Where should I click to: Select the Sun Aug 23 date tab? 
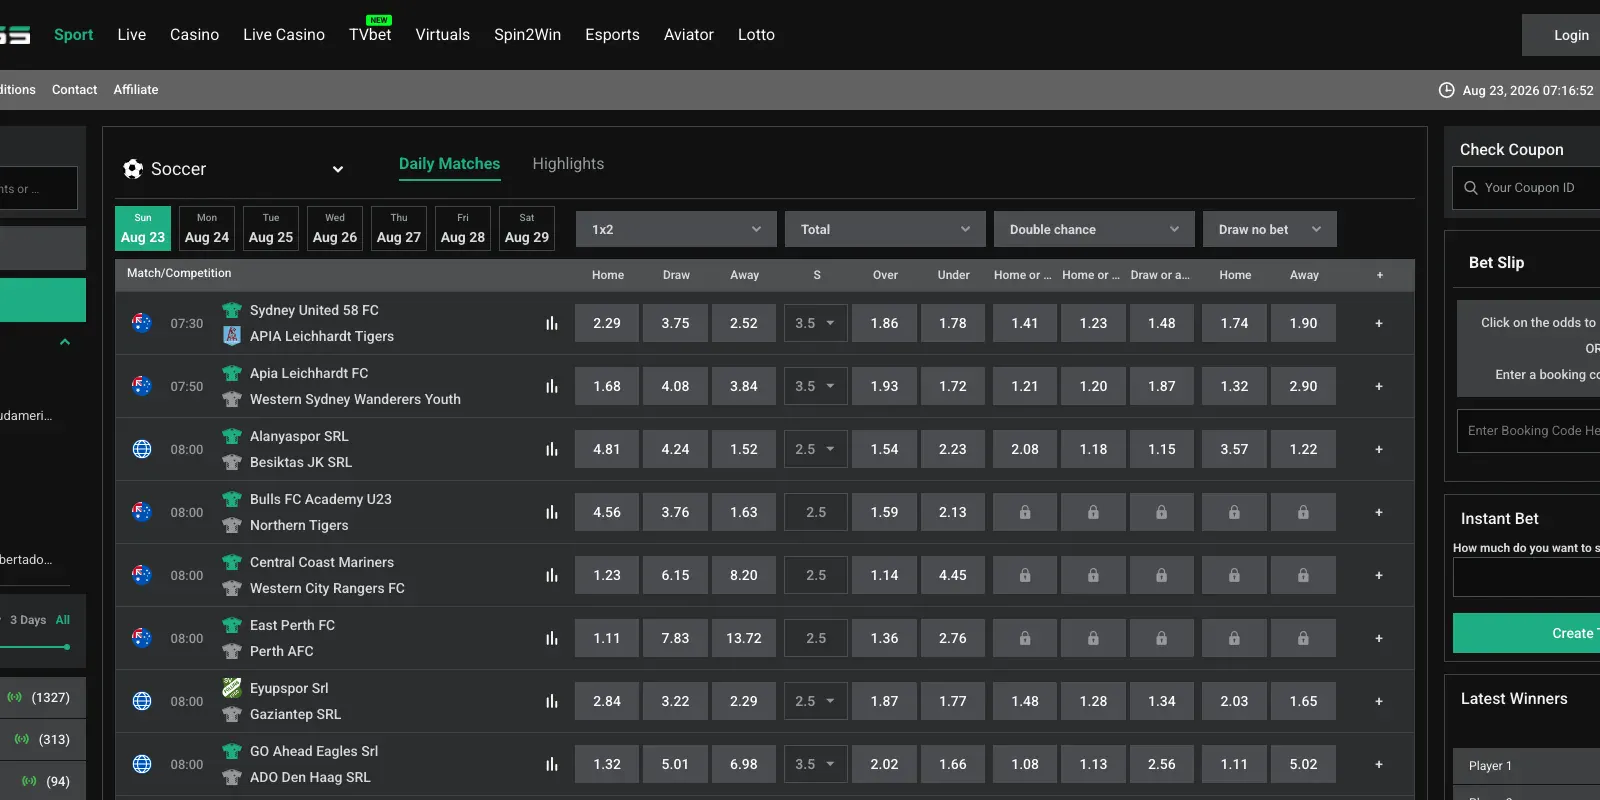tap(143, 228)
